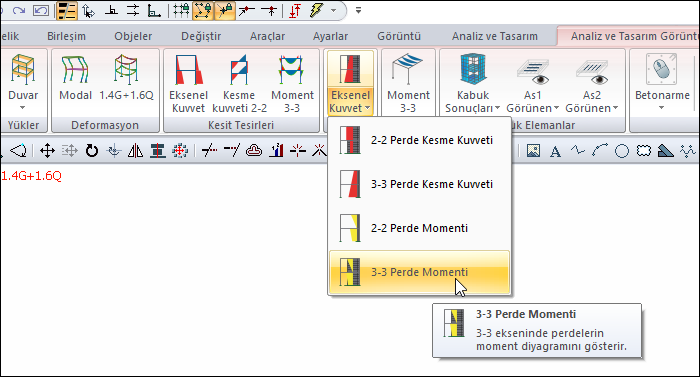Click the Eksenel Kuvvet frame icon
The height and width of the screenshot is (377, 700).
pyautogui.click(x=188, y=83)
